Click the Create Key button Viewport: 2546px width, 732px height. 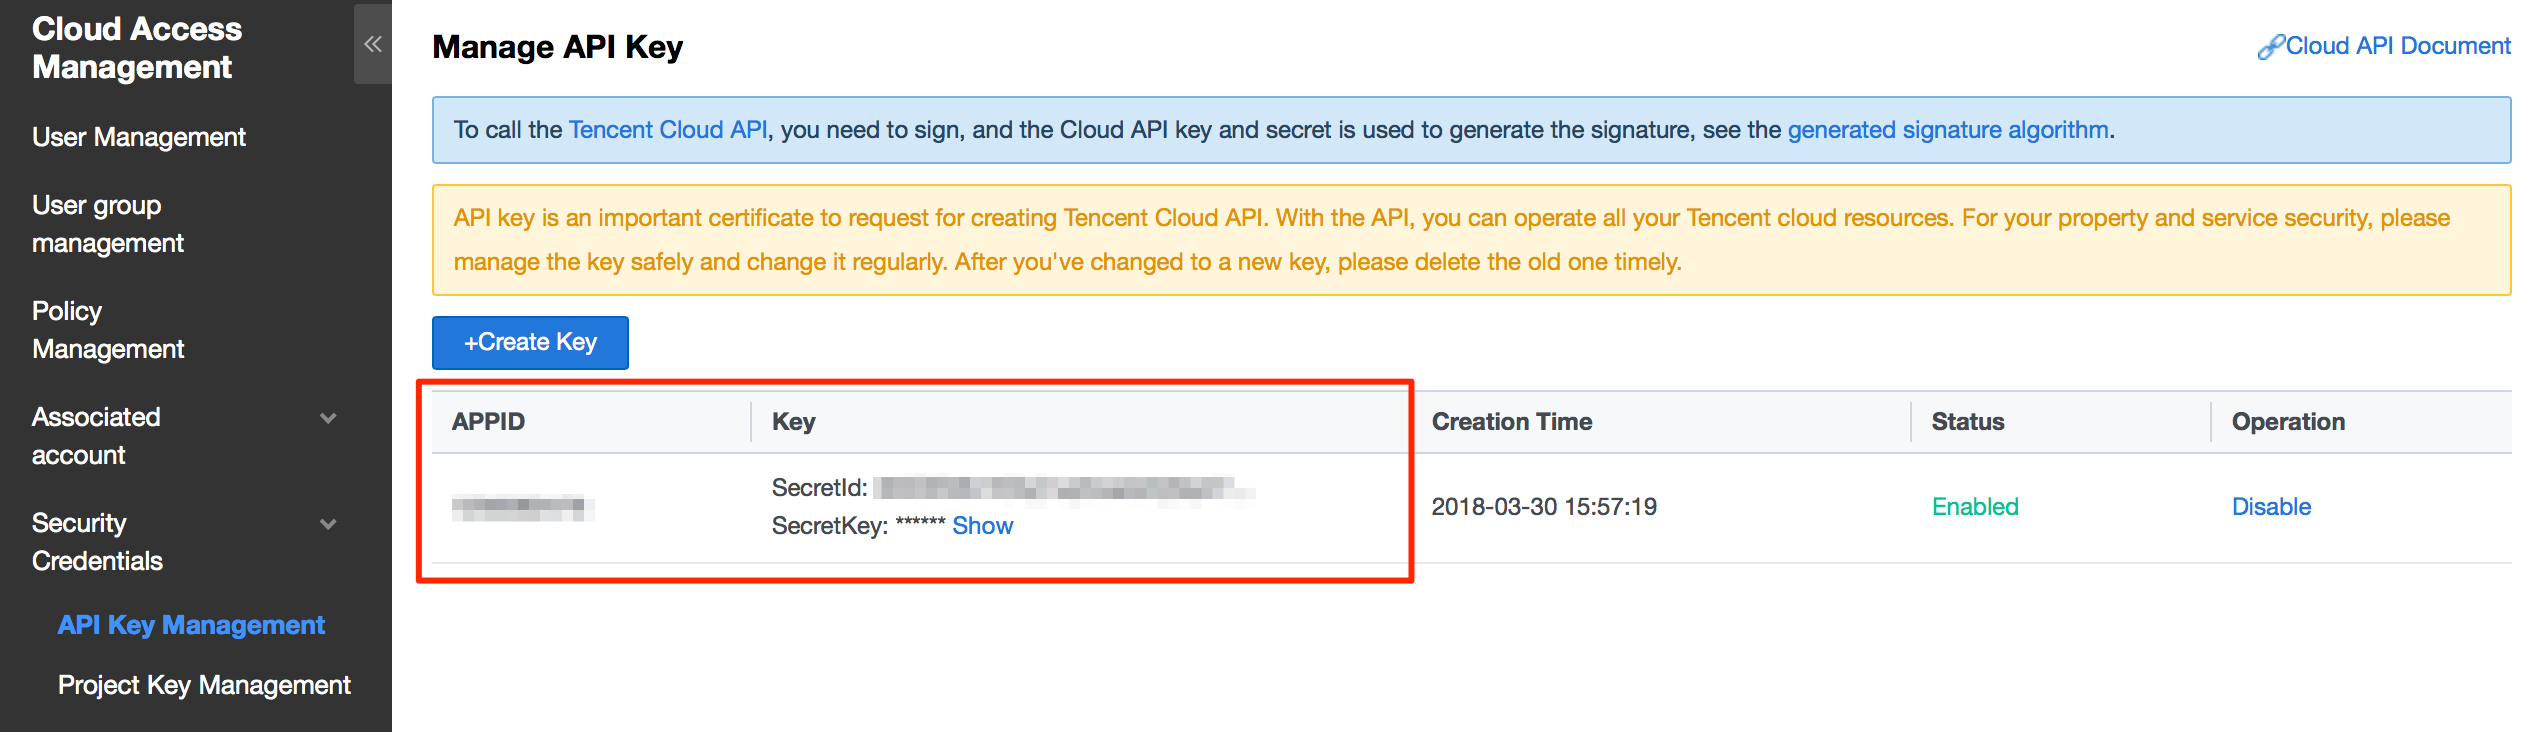(530, 343)
